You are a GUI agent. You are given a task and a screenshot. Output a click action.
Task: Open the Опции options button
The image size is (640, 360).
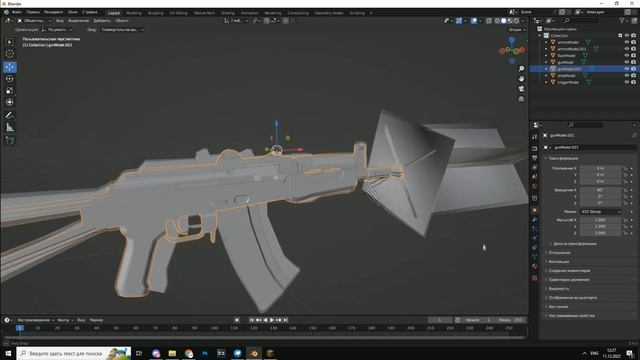(x=517, y=29)
